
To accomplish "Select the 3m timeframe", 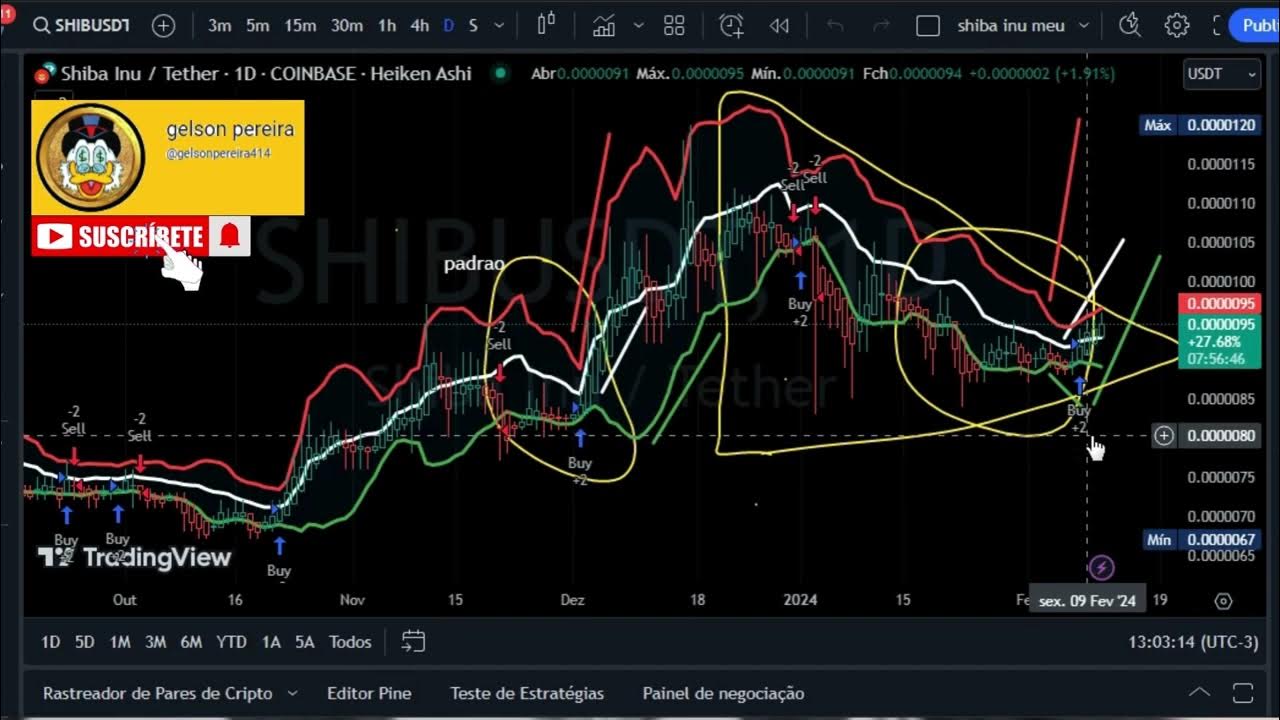I will [220, 25].
